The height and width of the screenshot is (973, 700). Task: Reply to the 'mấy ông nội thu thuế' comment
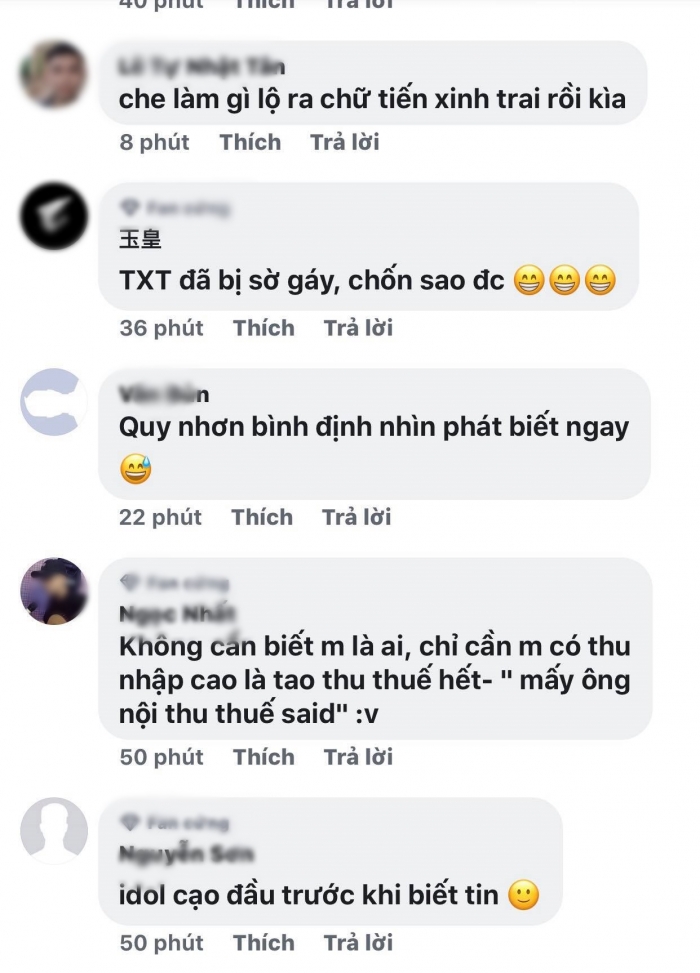[x=359, y=757]
